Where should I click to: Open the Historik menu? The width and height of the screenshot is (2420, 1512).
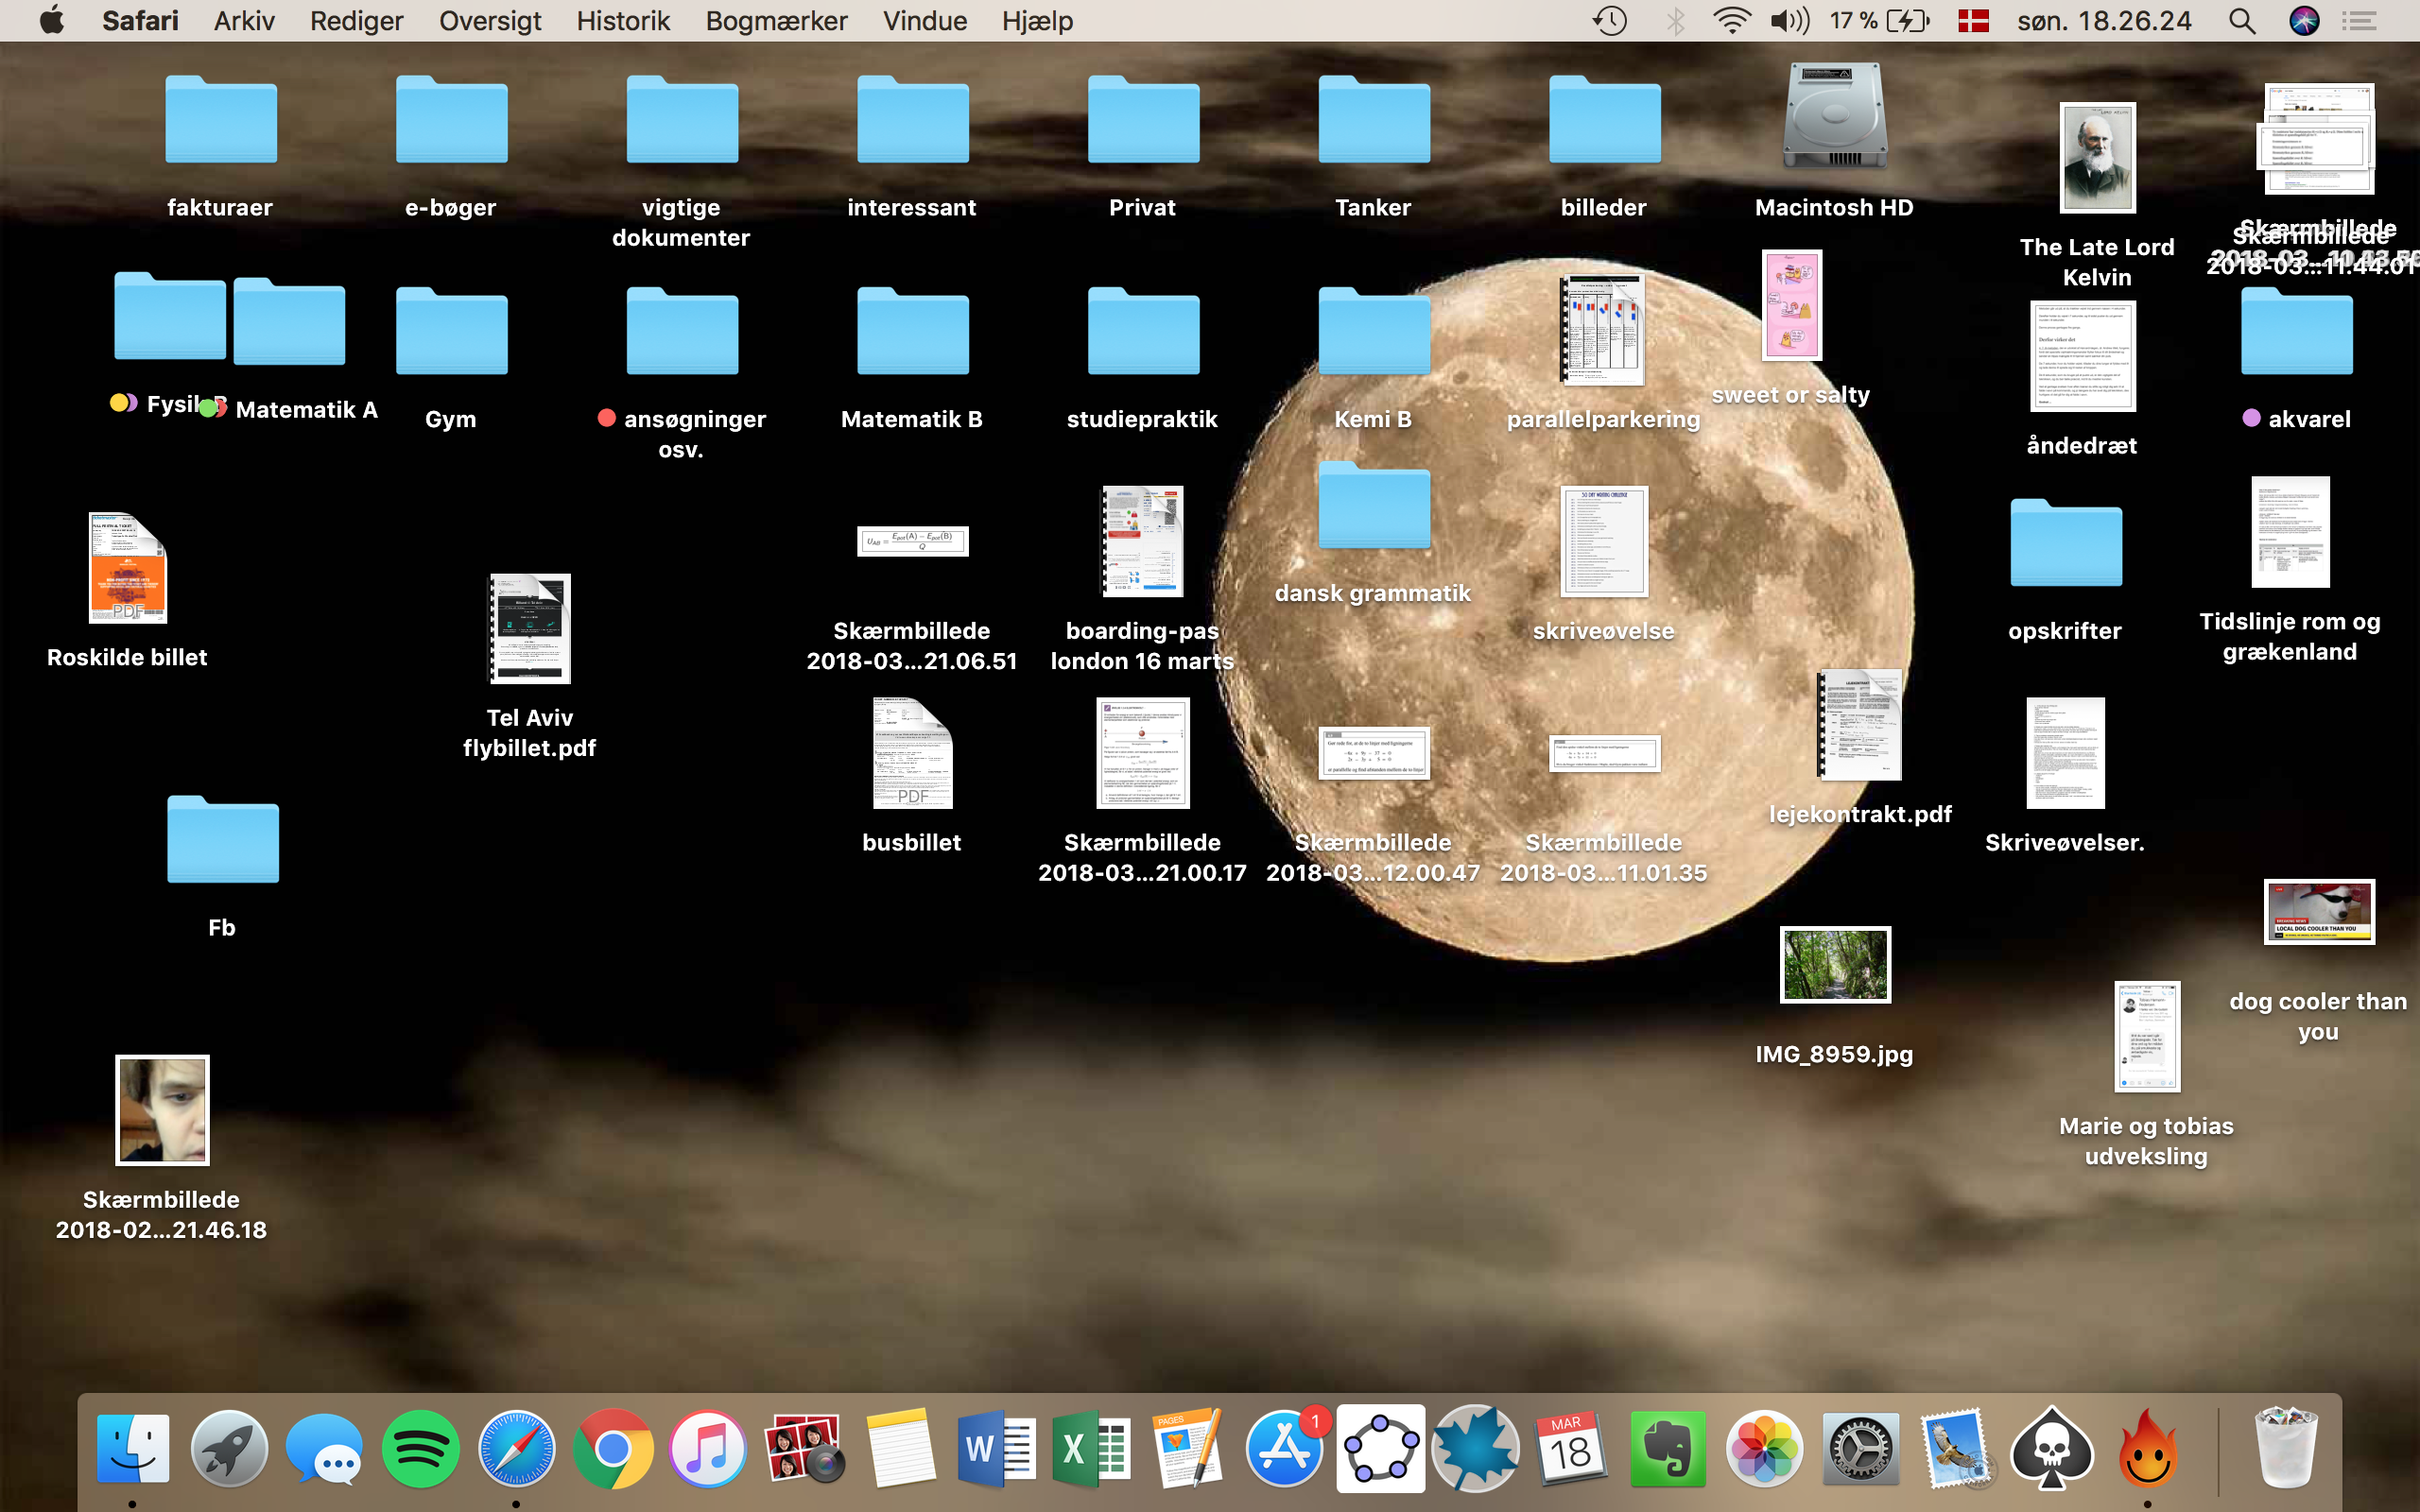click(622, 21)
